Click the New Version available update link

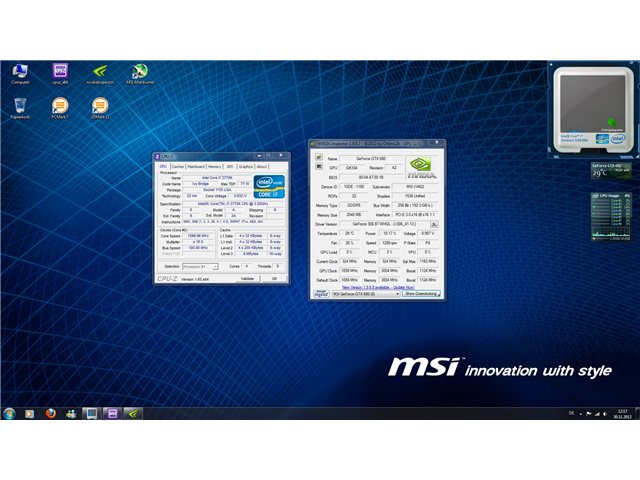click(378, 287)
